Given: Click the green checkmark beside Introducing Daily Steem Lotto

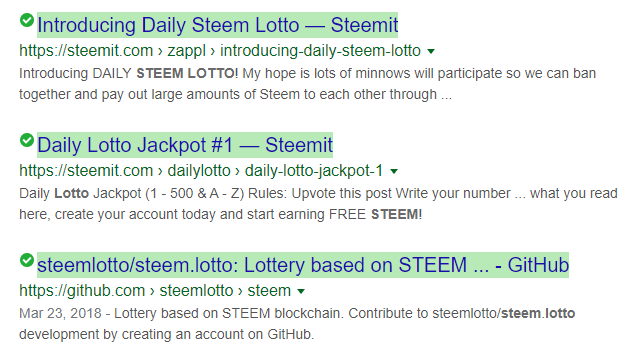Looking at the screenshot, I should [x=27, y=20].
